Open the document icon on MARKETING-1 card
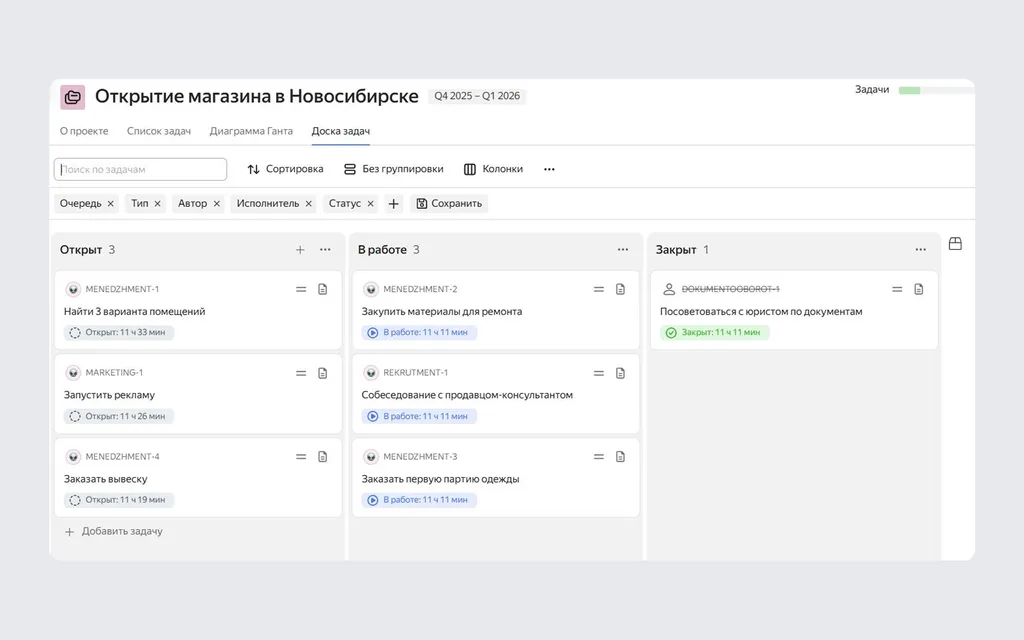Image resolution: width=1024 pixels, height=640 pixels. [x=323, y=373]
